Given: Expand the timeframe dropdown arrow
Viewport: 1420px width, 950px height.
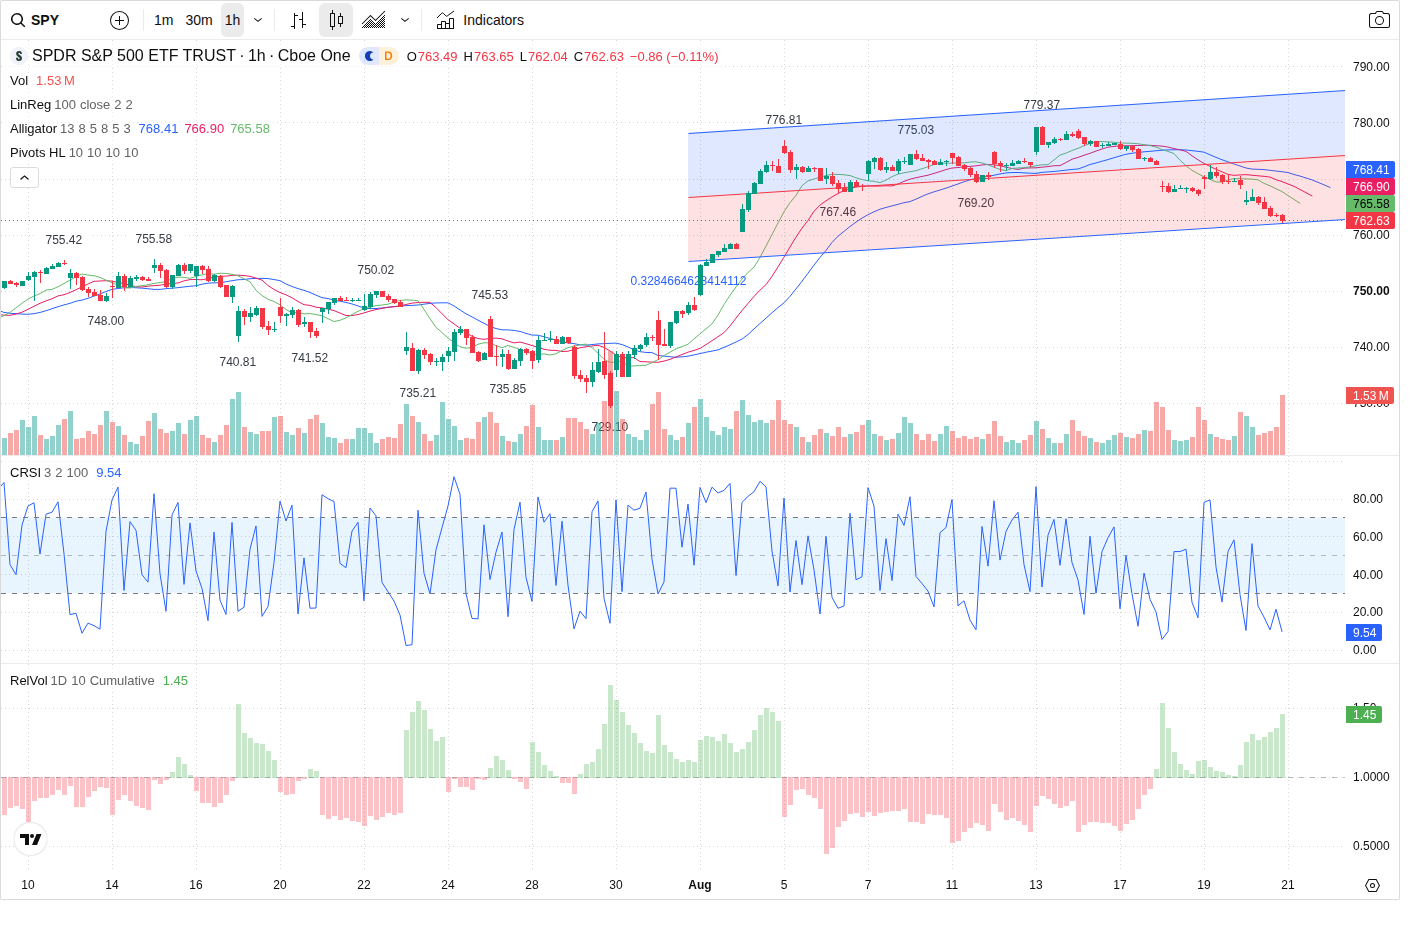Looking at the screenshot, I should (258, 20).
